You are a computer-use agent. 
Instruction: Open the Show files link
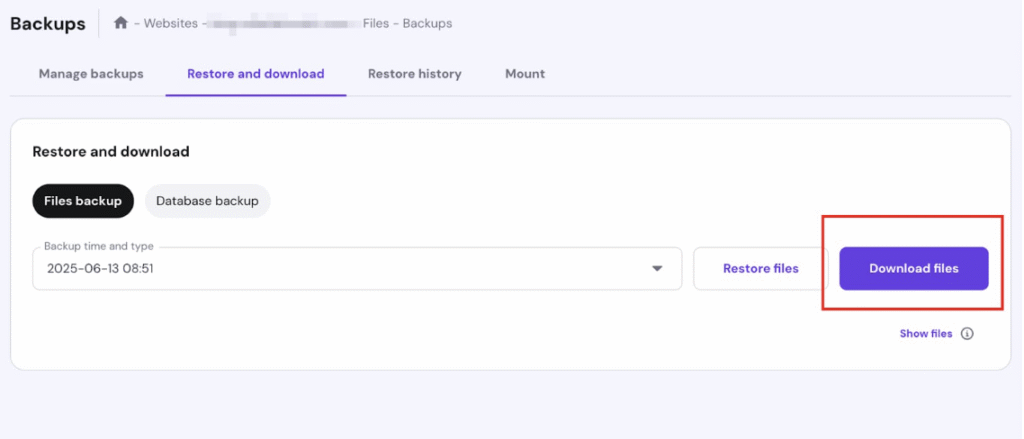coord(925,334)
